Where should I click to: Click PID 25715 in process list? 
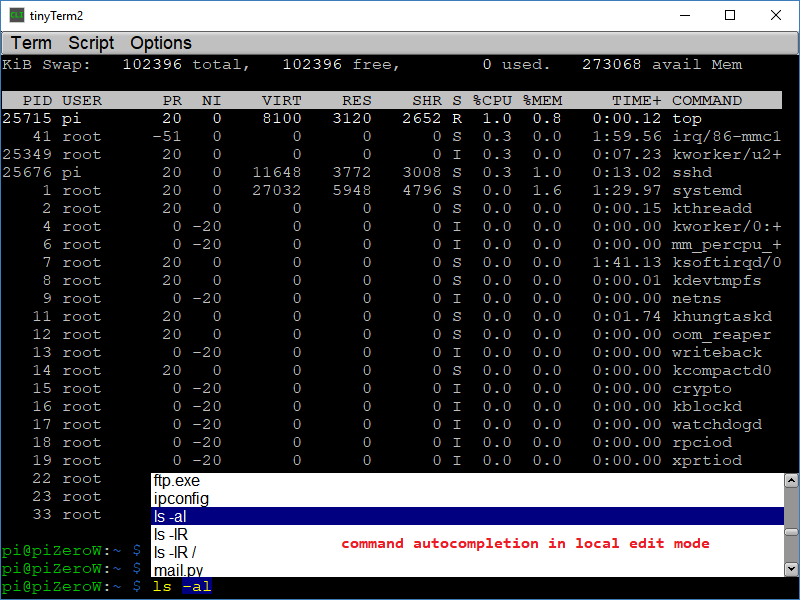tap(27, 118)
